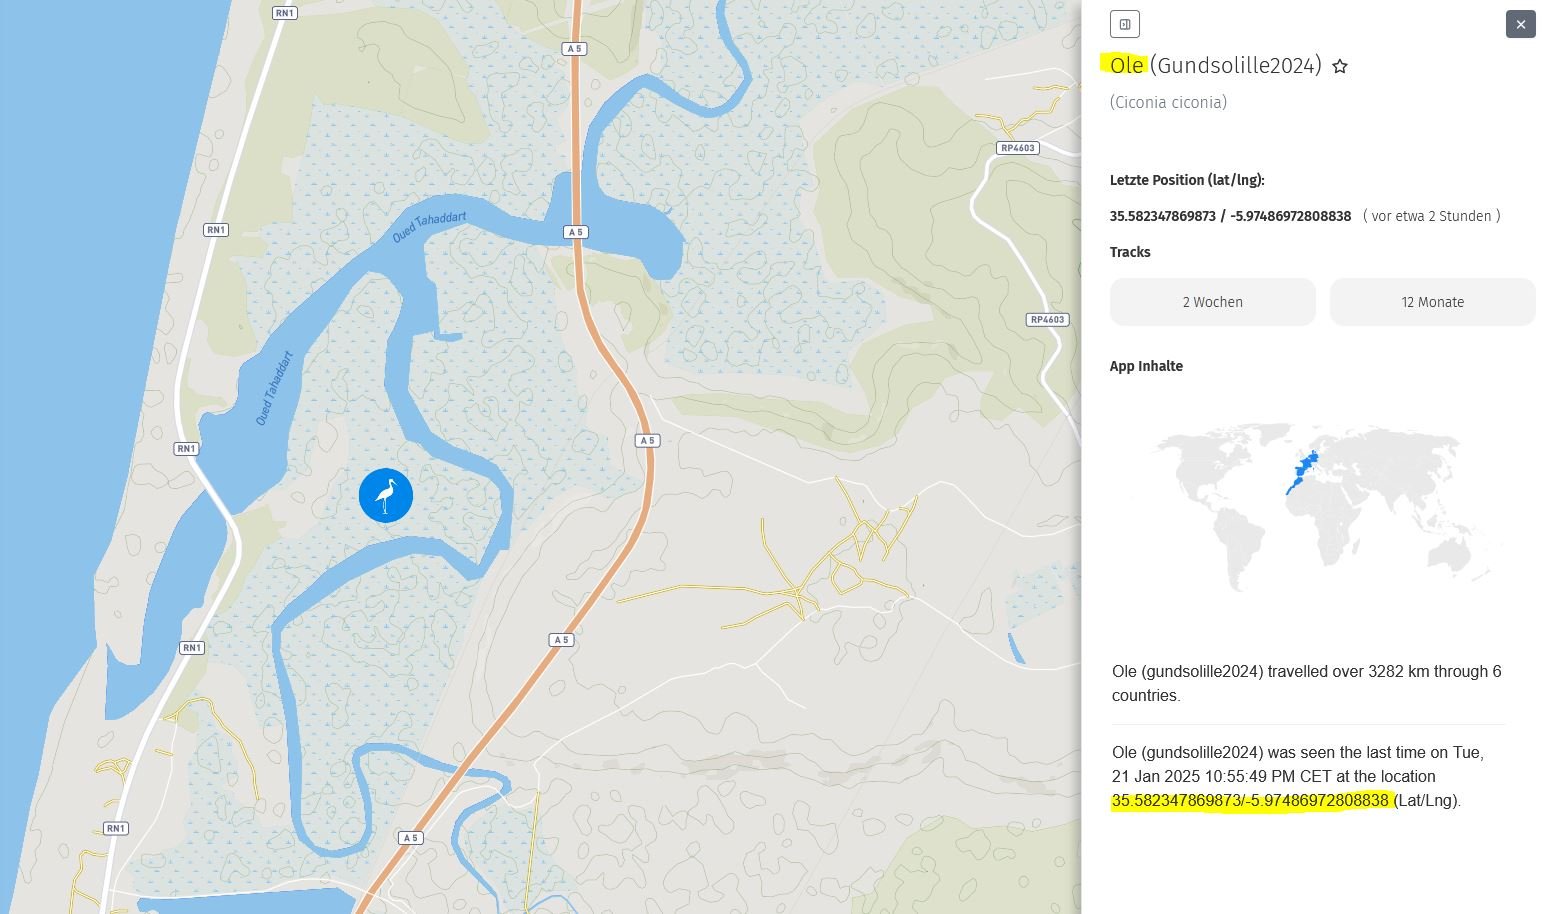Screen dimensions: 1549x914
Task: Select the A 5 shield on the river bridge
Action: pos(575,232)
